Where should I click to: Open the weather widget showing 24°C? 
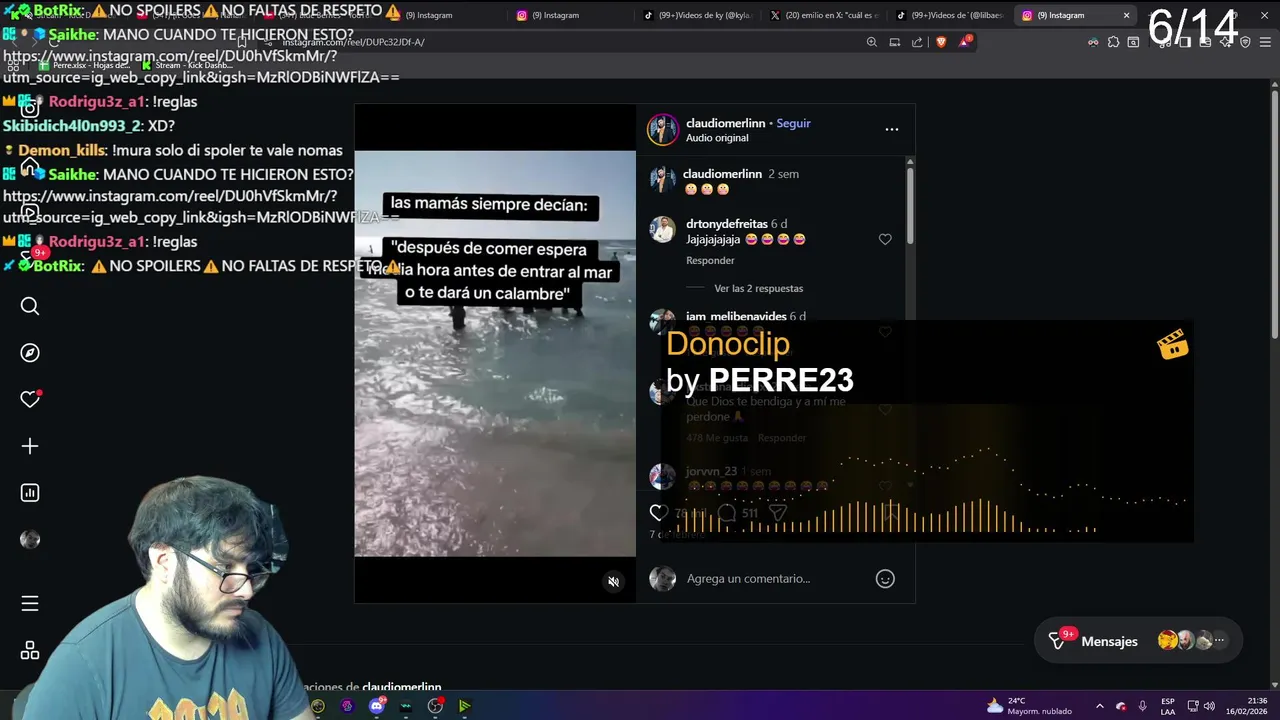[x=1029, y=706]
